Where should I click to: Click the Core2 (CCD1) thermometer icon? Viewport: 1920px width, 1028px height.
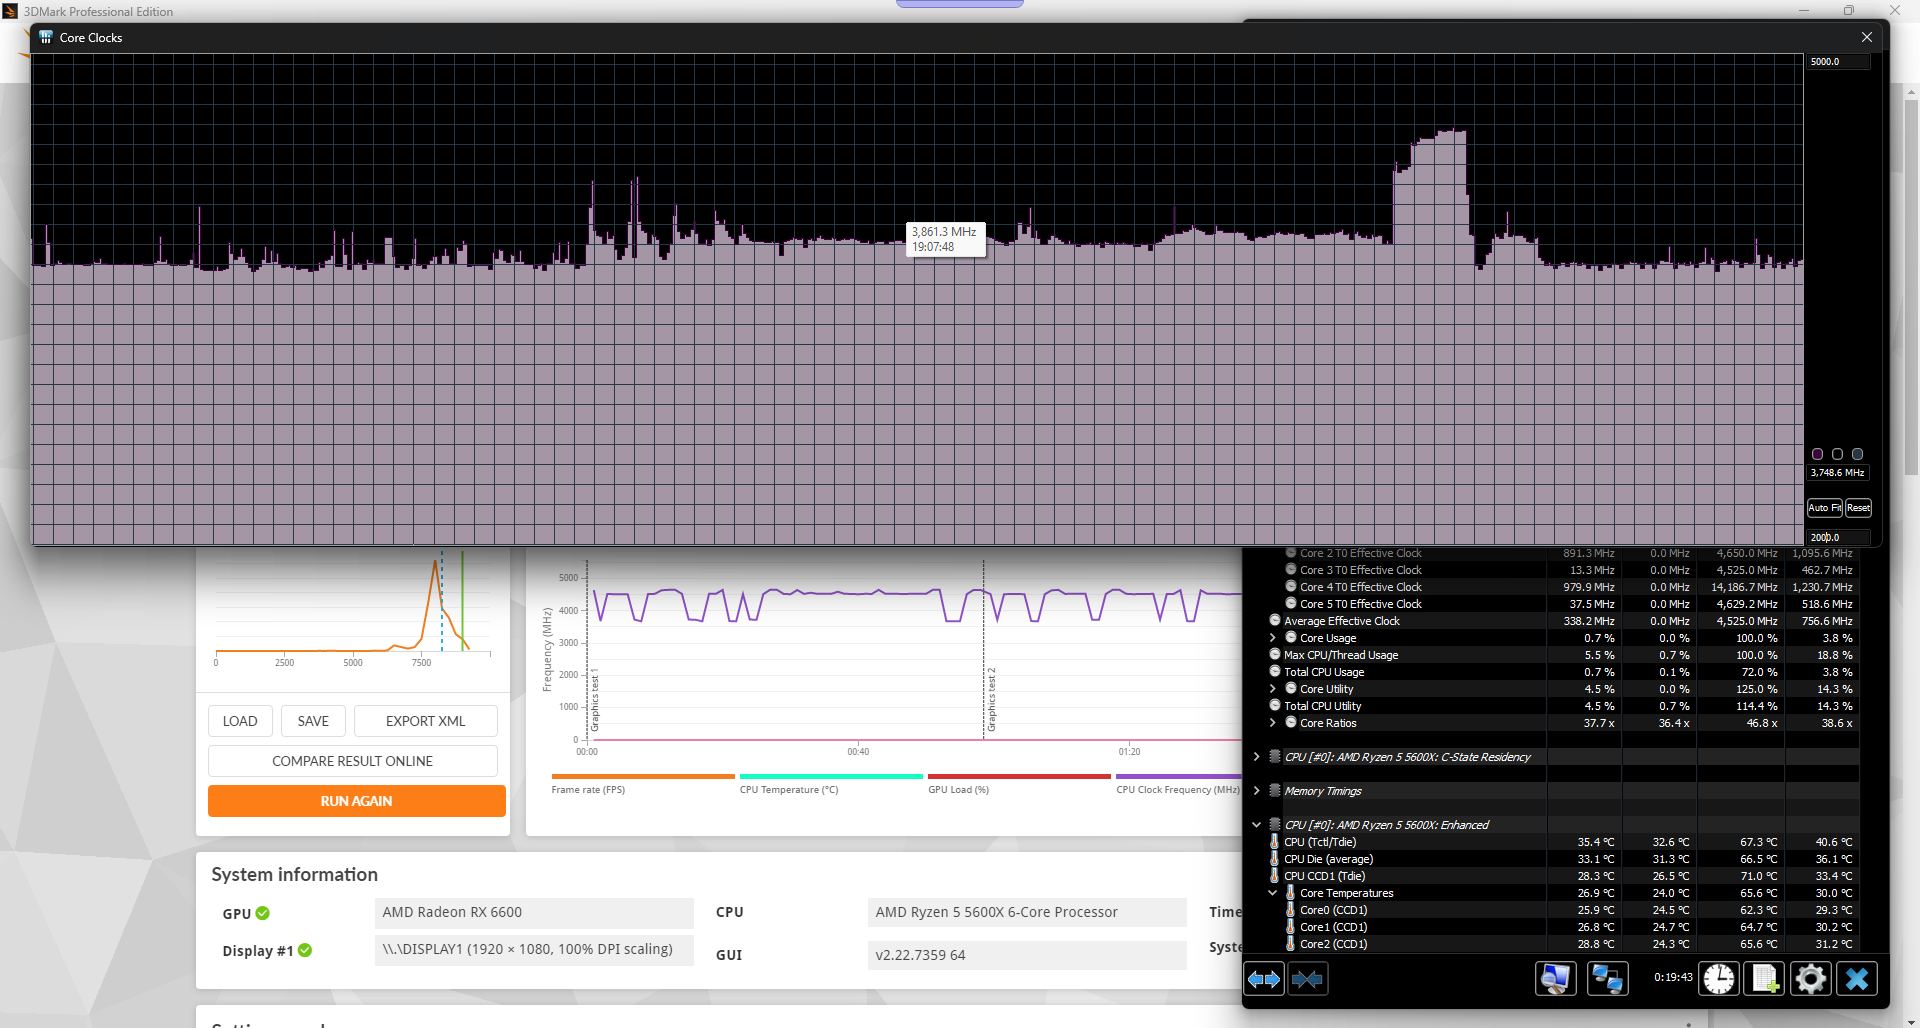(1291, 944)
